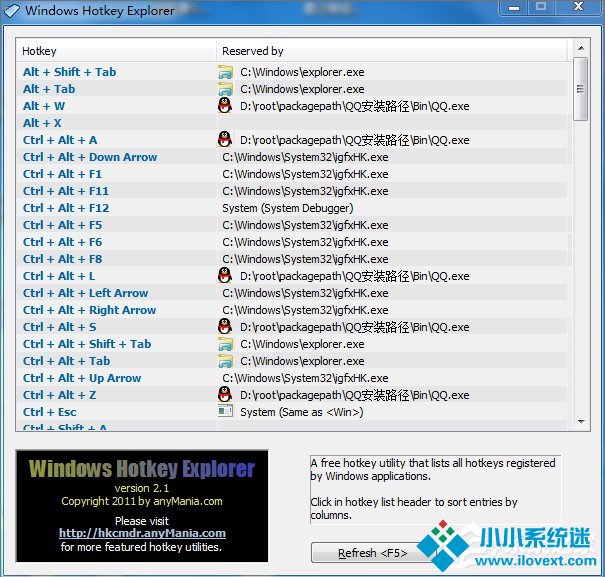Screen dimensions: 605x577
Task: Click the scroll down arrow of hotkey list
Action: pos(581,422)
